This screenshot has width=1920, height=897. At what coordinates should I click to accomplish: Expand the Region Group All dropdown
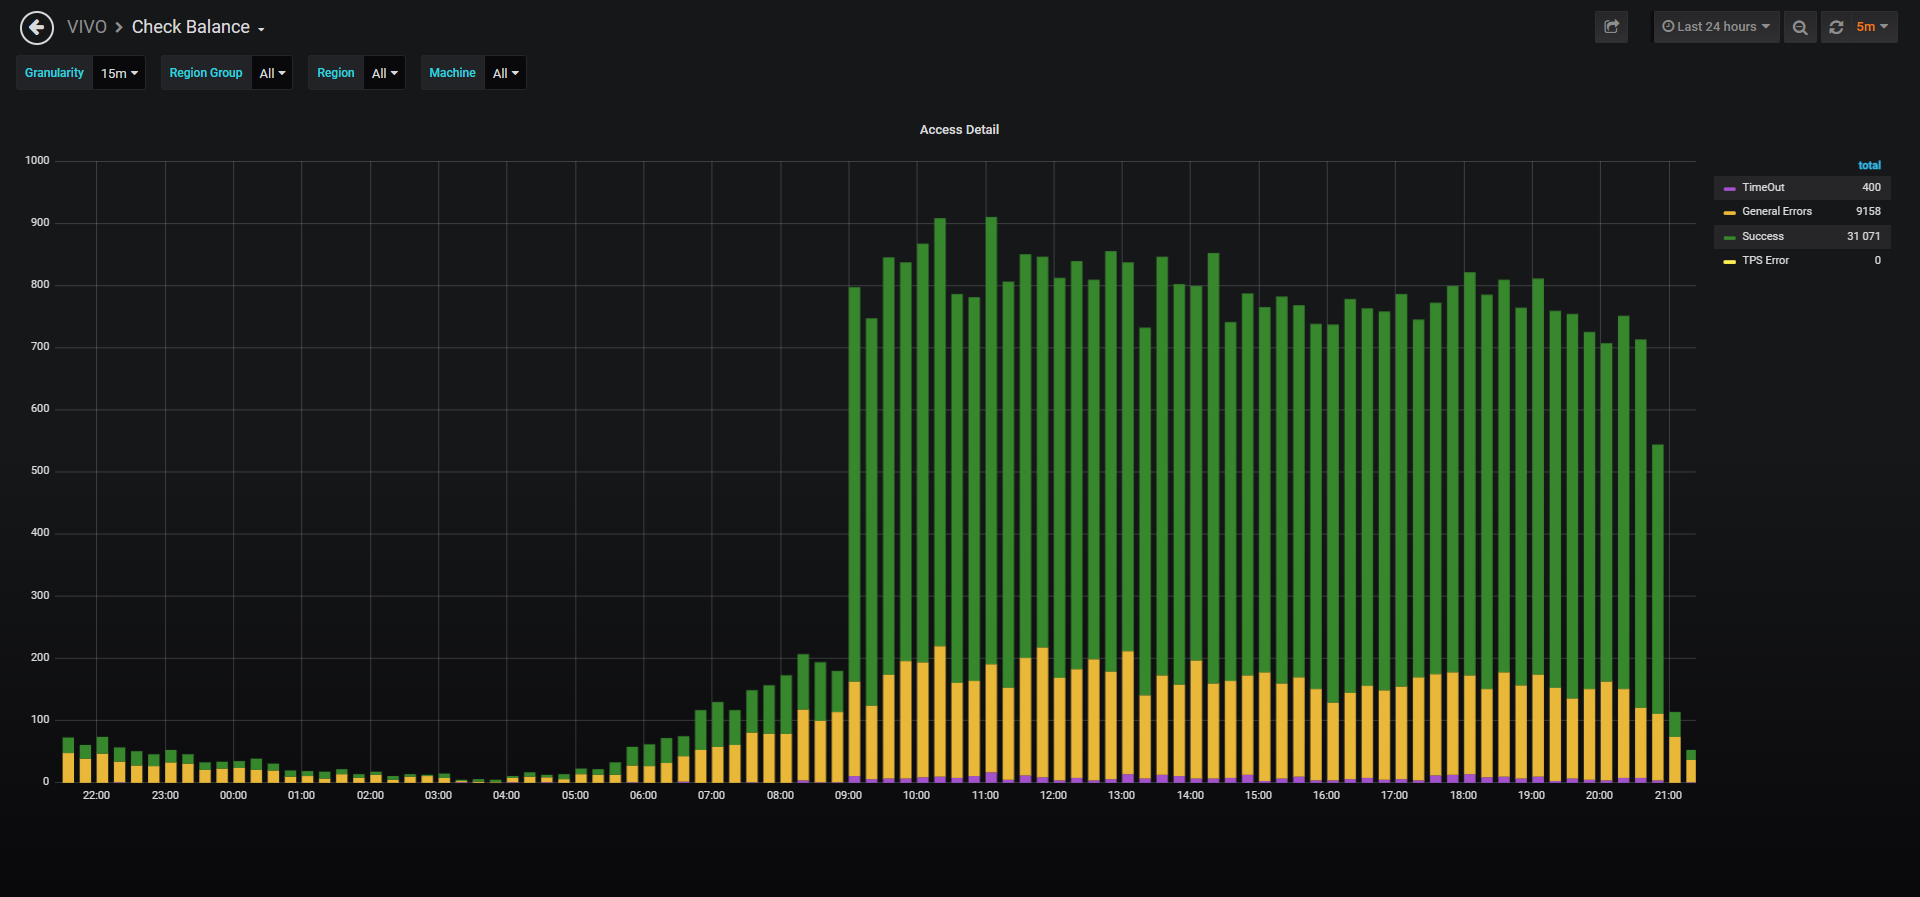272,73
